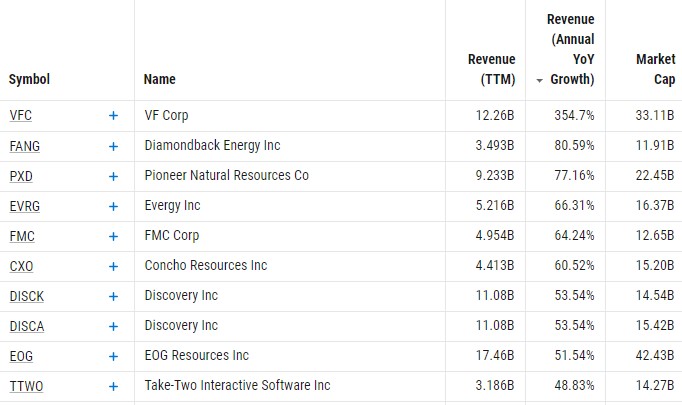682x405 pixels.
Task: Click the plus icon next to DISCK
Action: [113, 297]
